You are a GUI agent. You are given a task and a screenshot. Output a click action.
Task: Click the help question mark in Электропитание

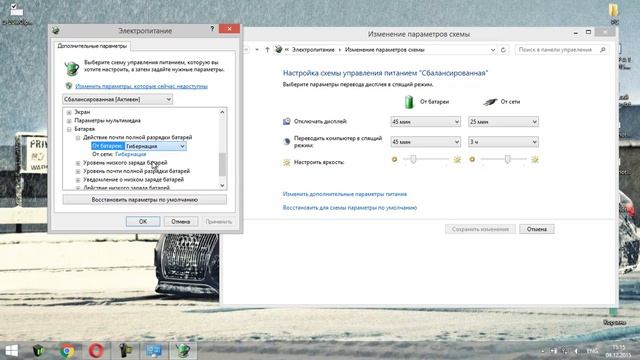point(212,29)
